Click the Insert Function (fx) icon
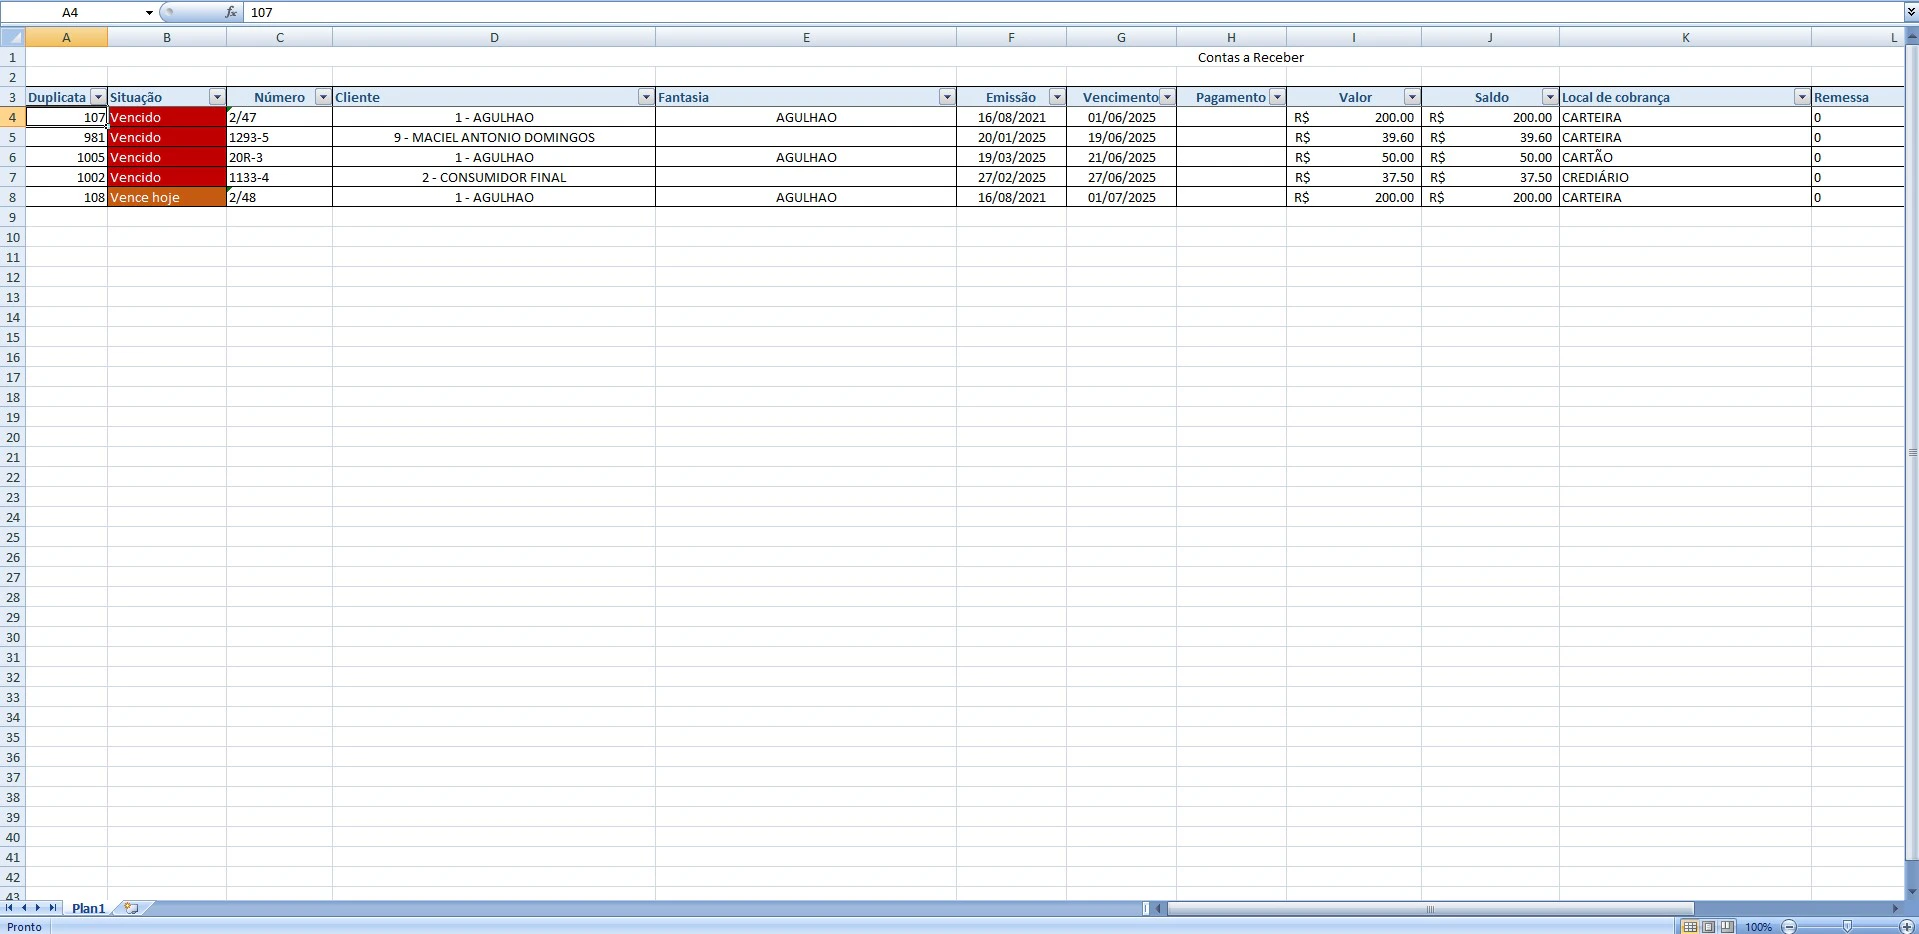 (231, 12)
